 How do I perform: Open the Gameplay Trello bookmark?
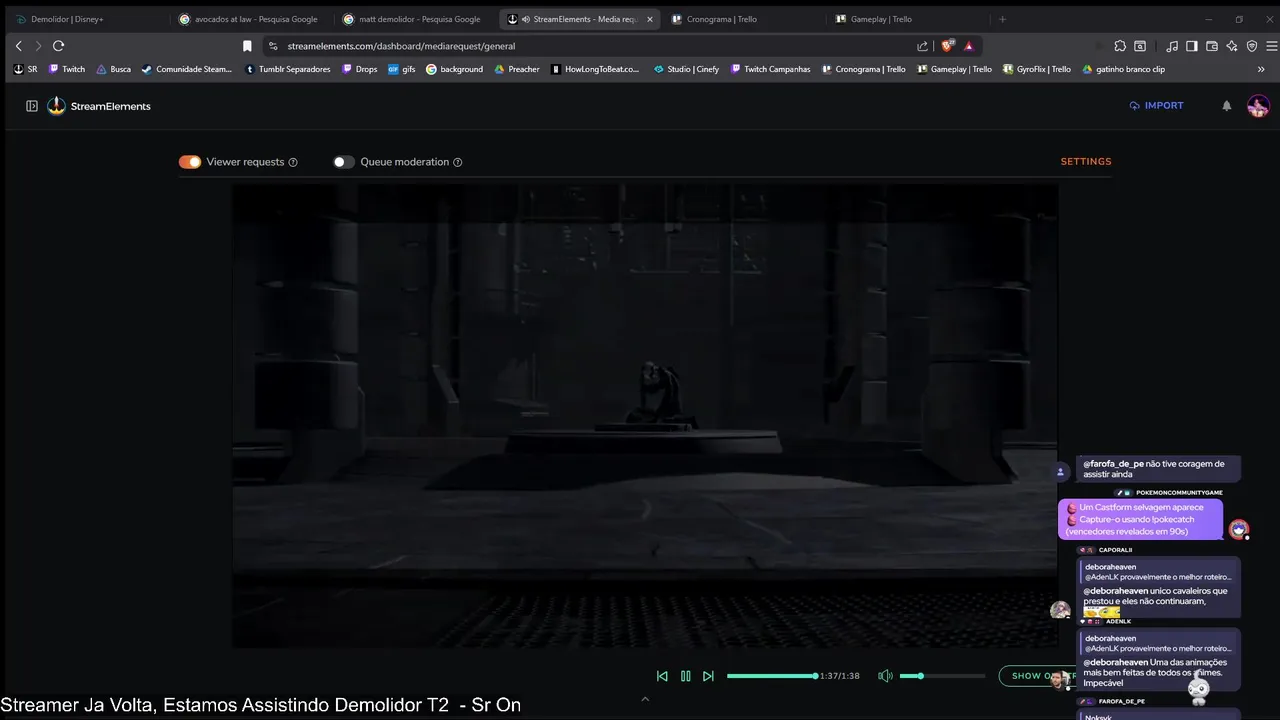pyautogui.click(x=954, y=69)
